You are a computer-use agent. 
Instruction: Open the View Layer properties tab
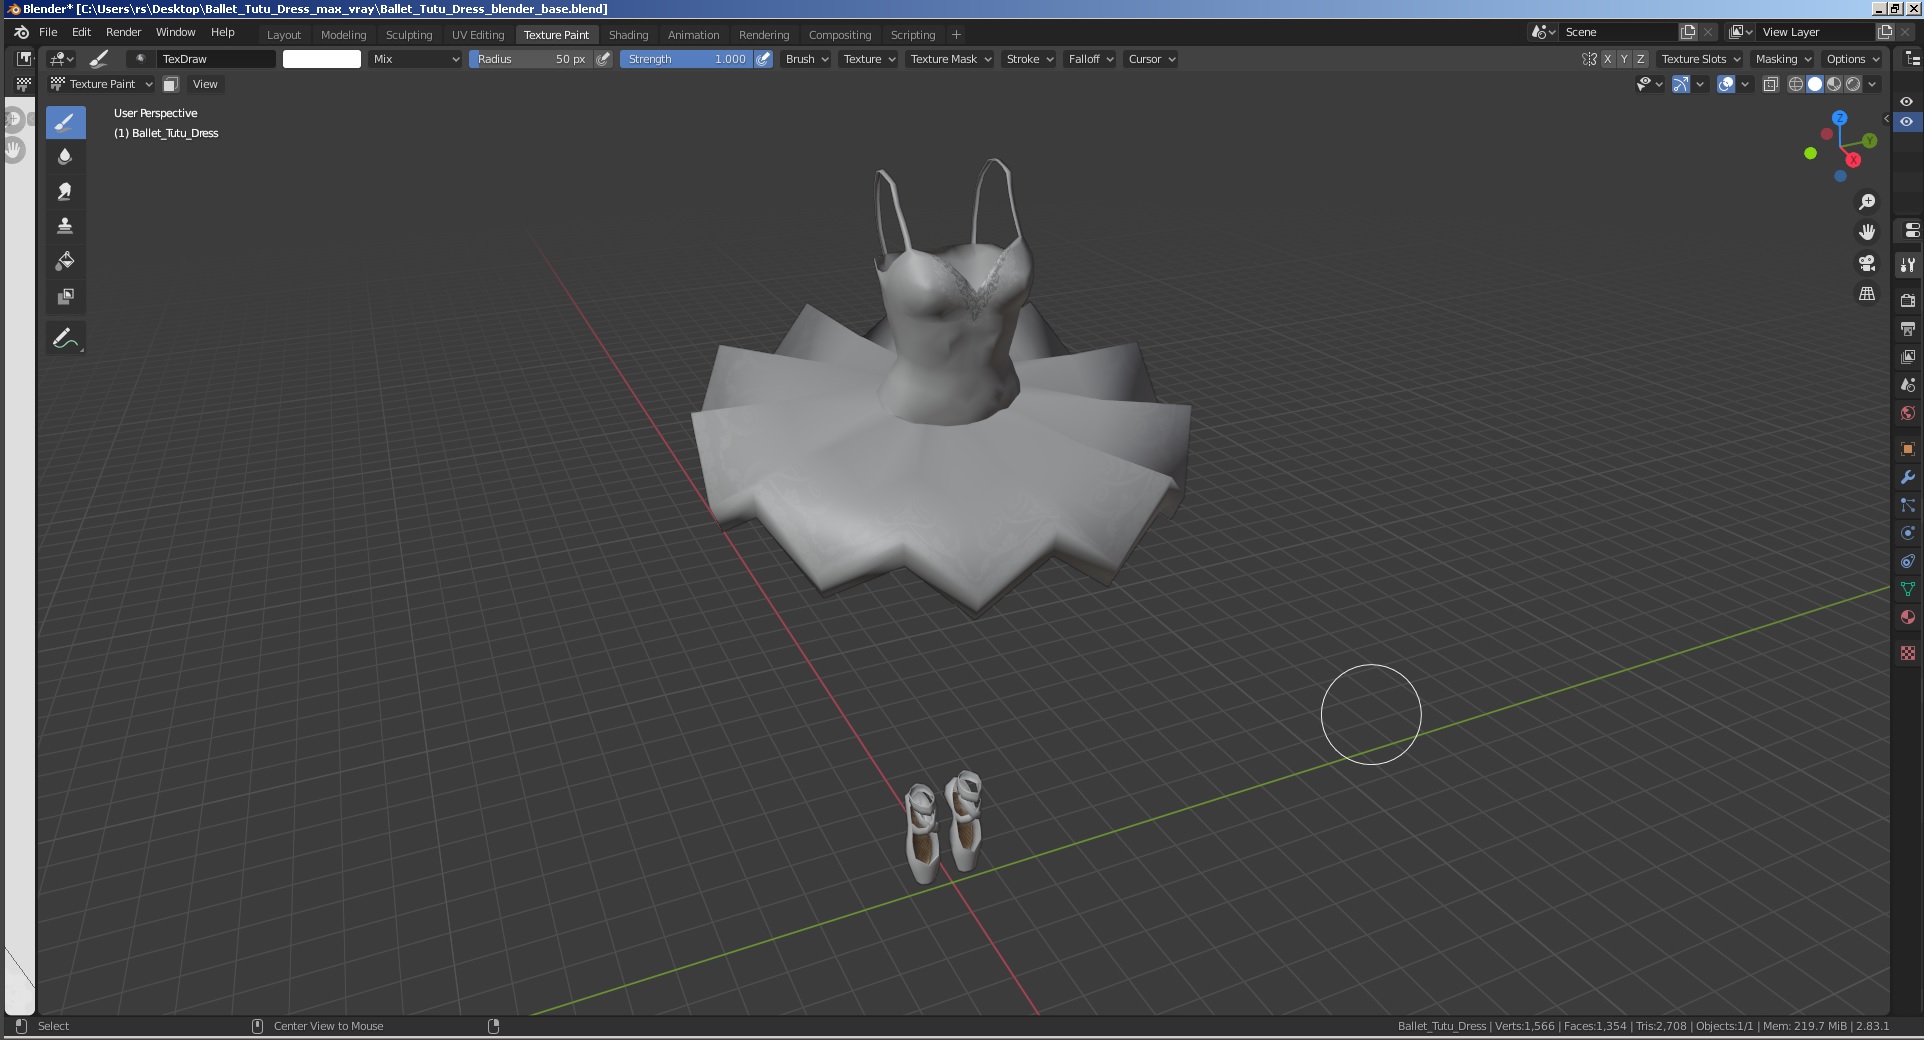point(1908,356)
